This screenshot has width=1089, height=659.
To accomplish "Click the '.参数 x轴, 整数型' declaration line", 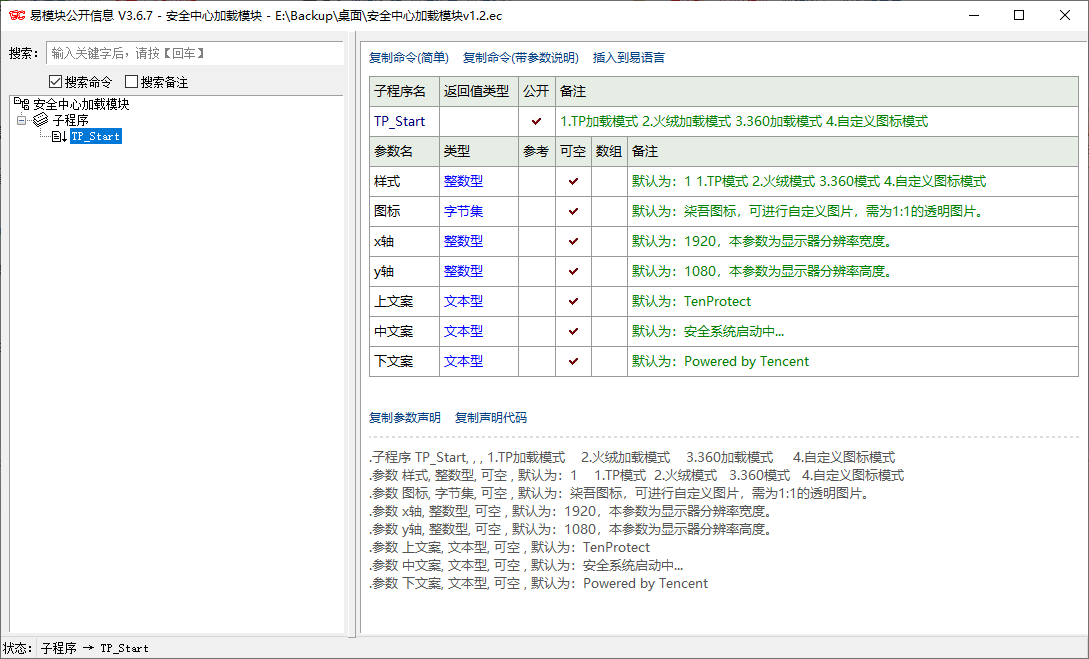I will tap(571, 511).
